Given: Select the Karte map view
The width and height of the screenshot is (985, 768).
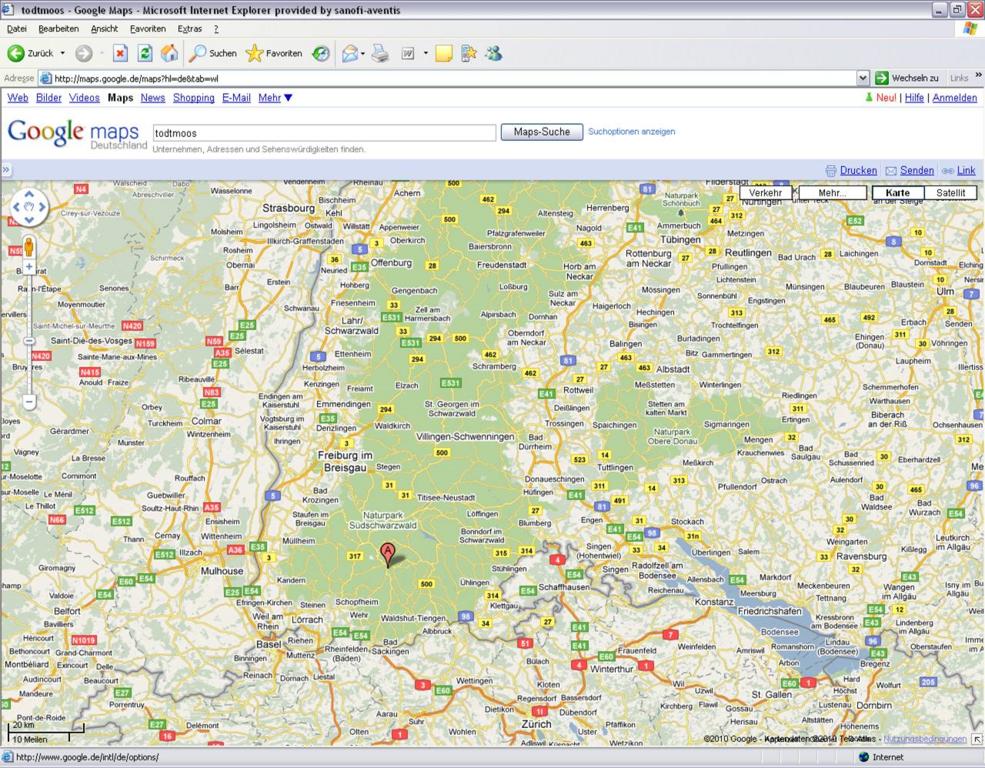Looking at the screenshot, I should [x=898, y=193].
